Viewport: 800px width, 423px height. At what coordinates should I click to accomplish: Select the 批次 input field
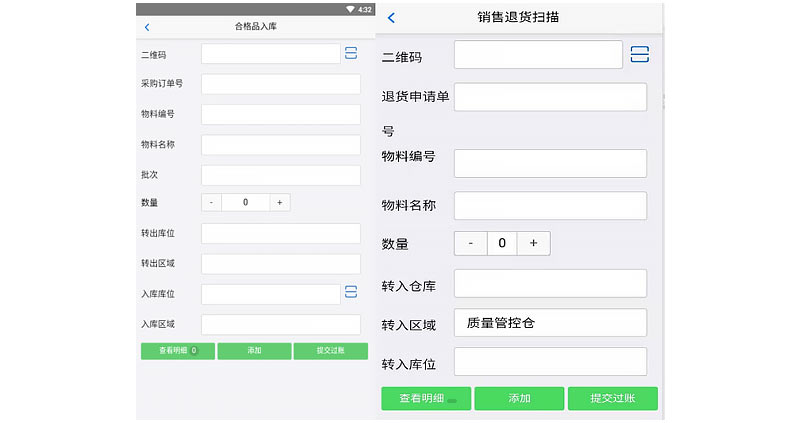280,175
